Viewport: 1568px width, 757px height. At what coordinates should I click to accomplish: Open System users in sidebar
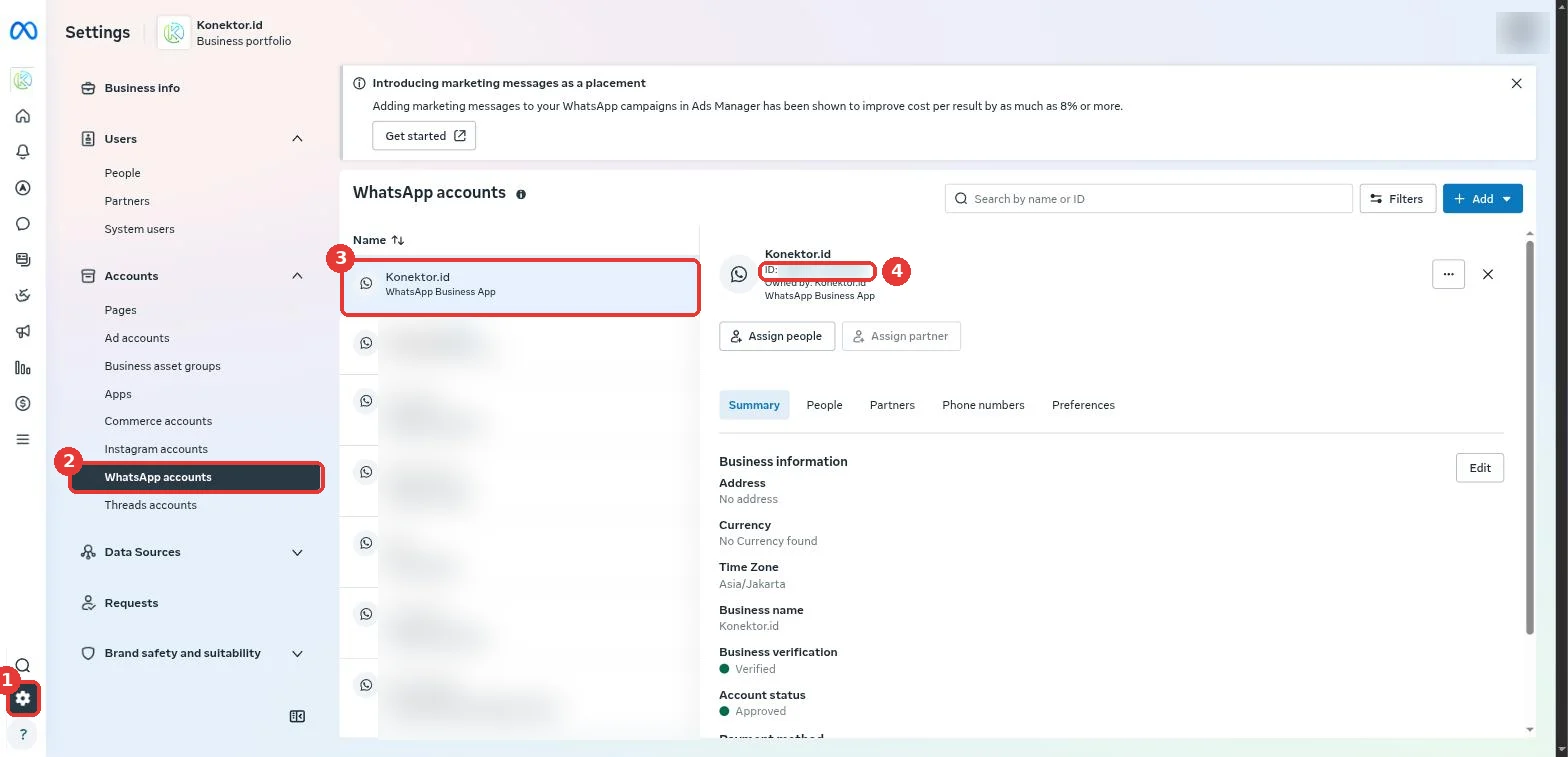point(139,229)
